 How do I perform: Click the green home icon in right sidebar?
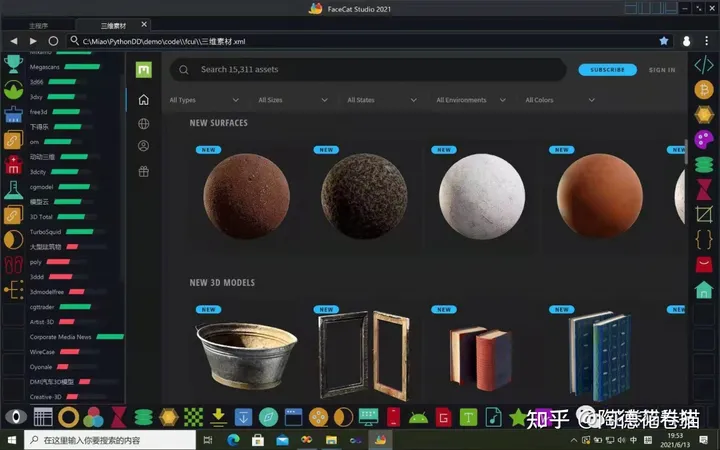coord(704,289)
